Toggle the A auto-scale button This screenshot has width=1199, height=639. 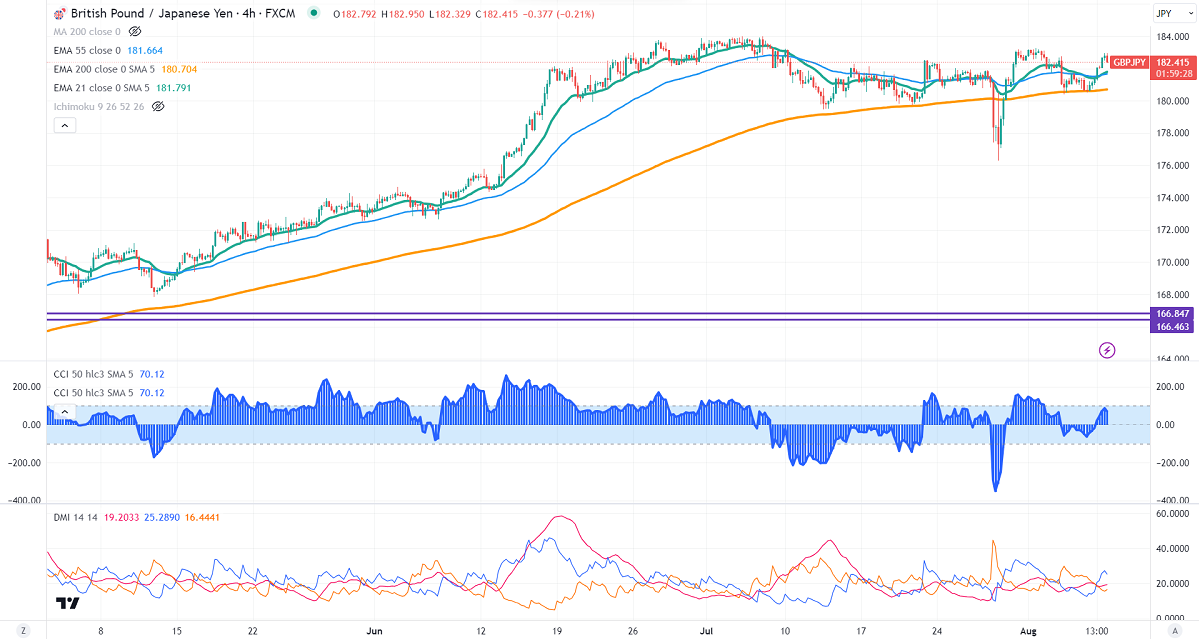pos(1174,631)
